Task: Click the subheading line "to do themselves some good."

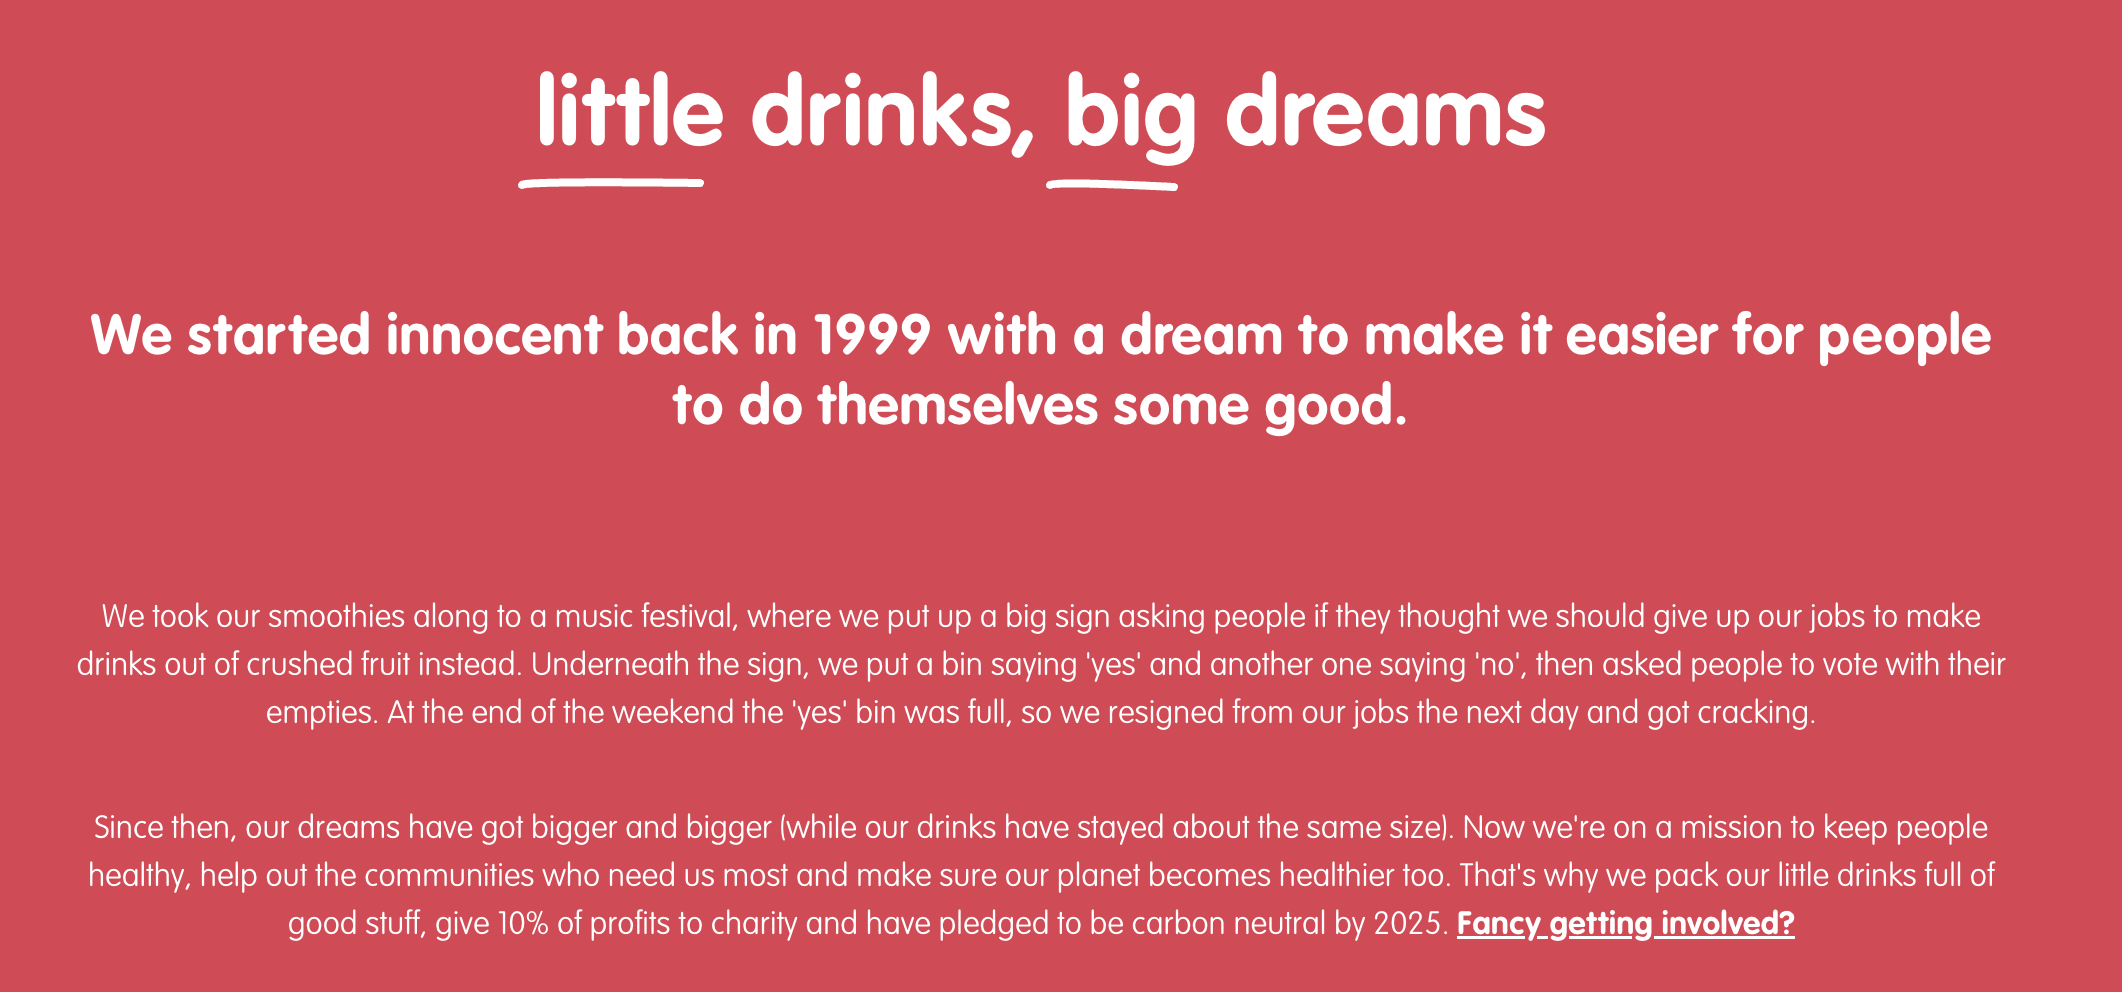Action: (1040, 406)
